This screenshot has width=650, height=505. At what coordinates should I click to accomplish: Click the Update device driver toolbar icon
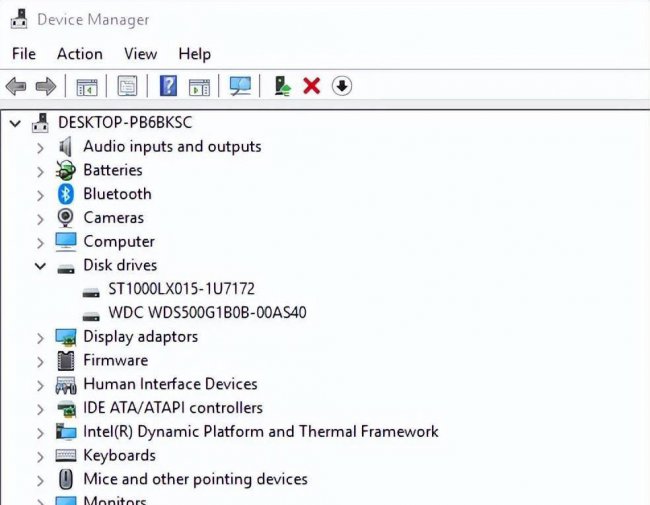(x=283, y=86)
